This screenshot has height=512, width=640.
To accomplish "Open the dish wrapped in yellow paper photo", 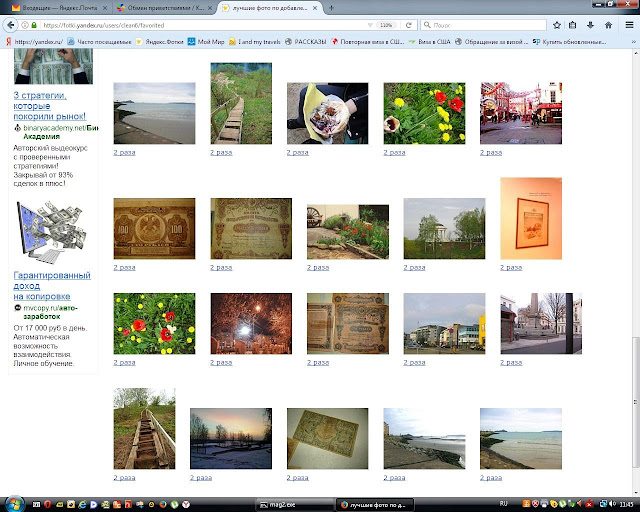I will (x=327, y=113).
